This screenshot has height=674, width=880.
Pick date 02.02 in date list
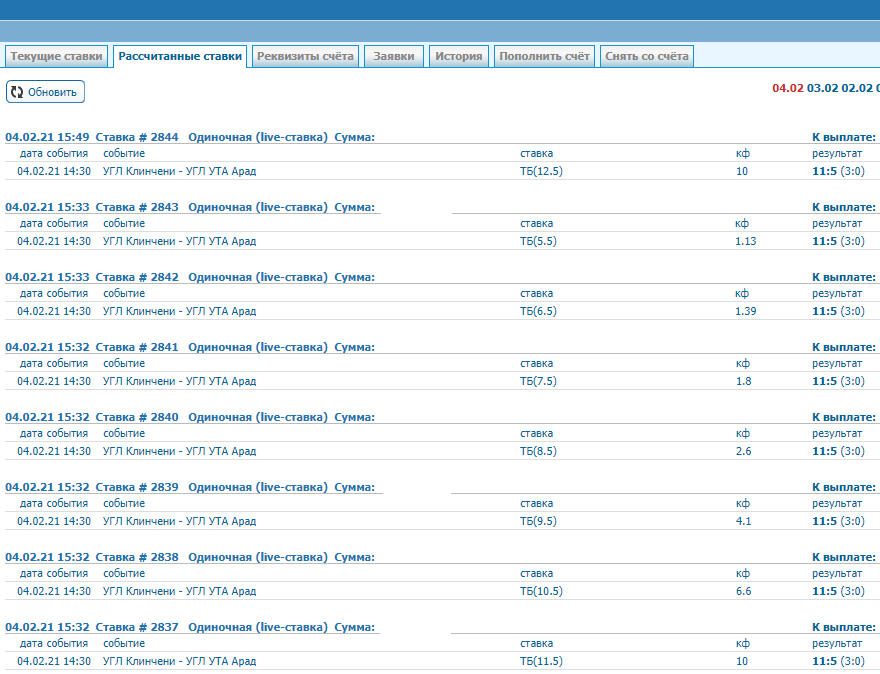point(857,88)
